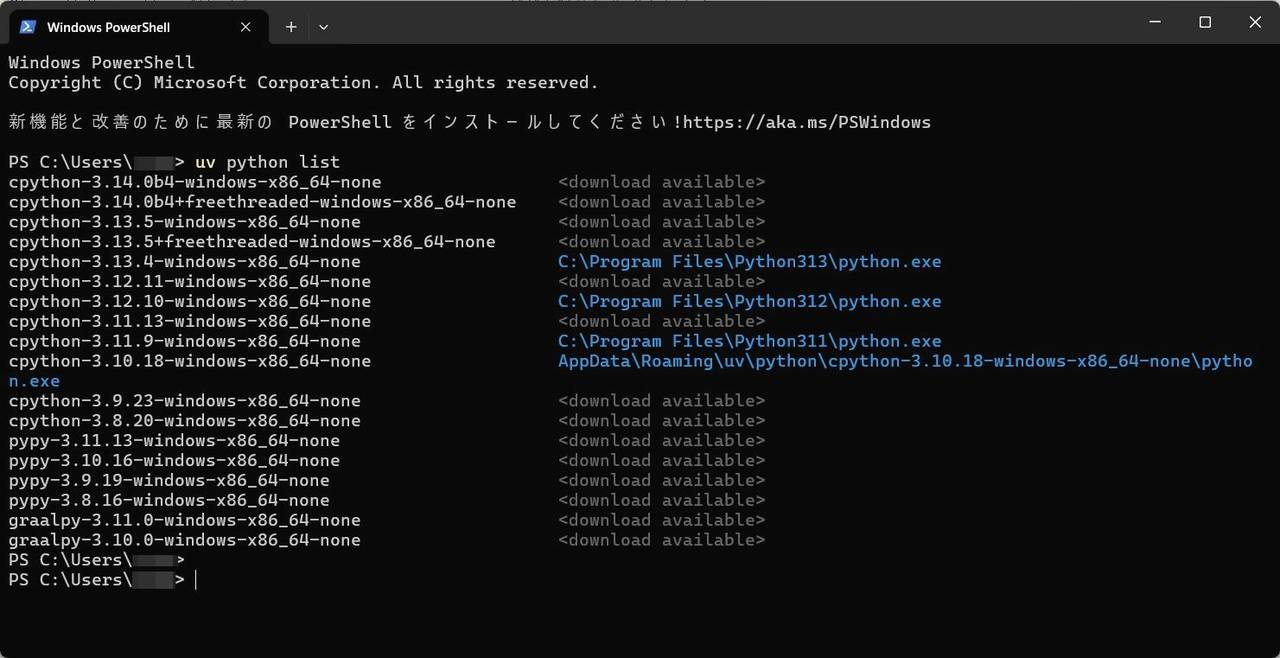
Task: Click '<download available>' on the cpython-3.13.5+freethreaded row
Action: 662,242
